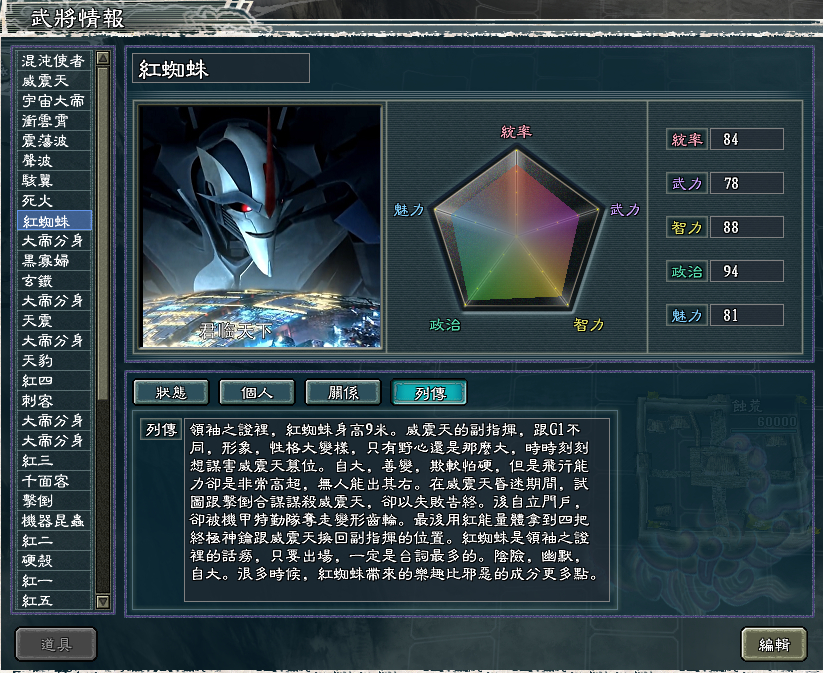Choose 機器昆蟲 in officer list
This screenshot has height=673, width=823.
pos(54,521)
